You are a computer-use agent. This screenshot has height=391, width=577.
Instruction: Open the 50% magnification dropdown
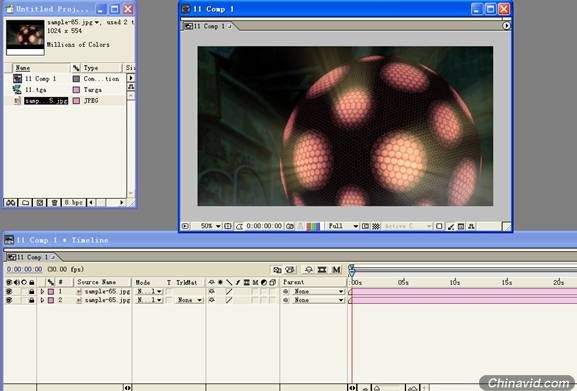(210, 226)
